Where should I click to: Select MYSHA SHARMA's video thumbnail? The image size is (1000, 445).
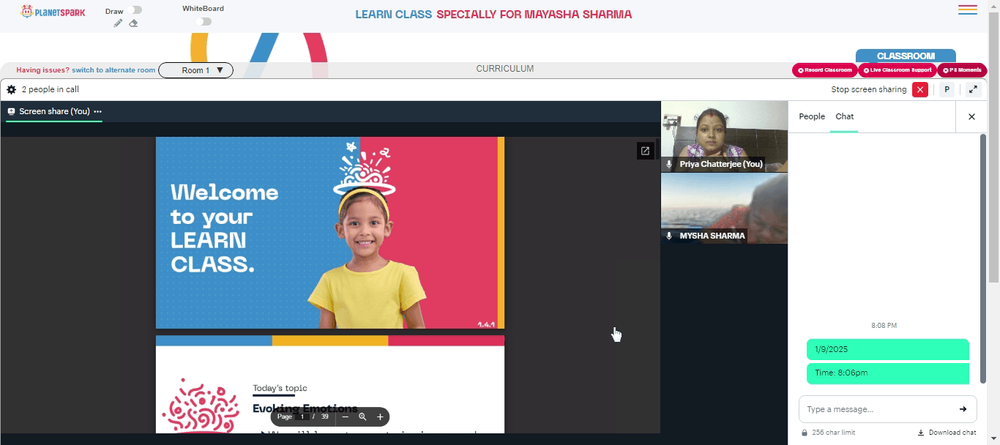724,208
